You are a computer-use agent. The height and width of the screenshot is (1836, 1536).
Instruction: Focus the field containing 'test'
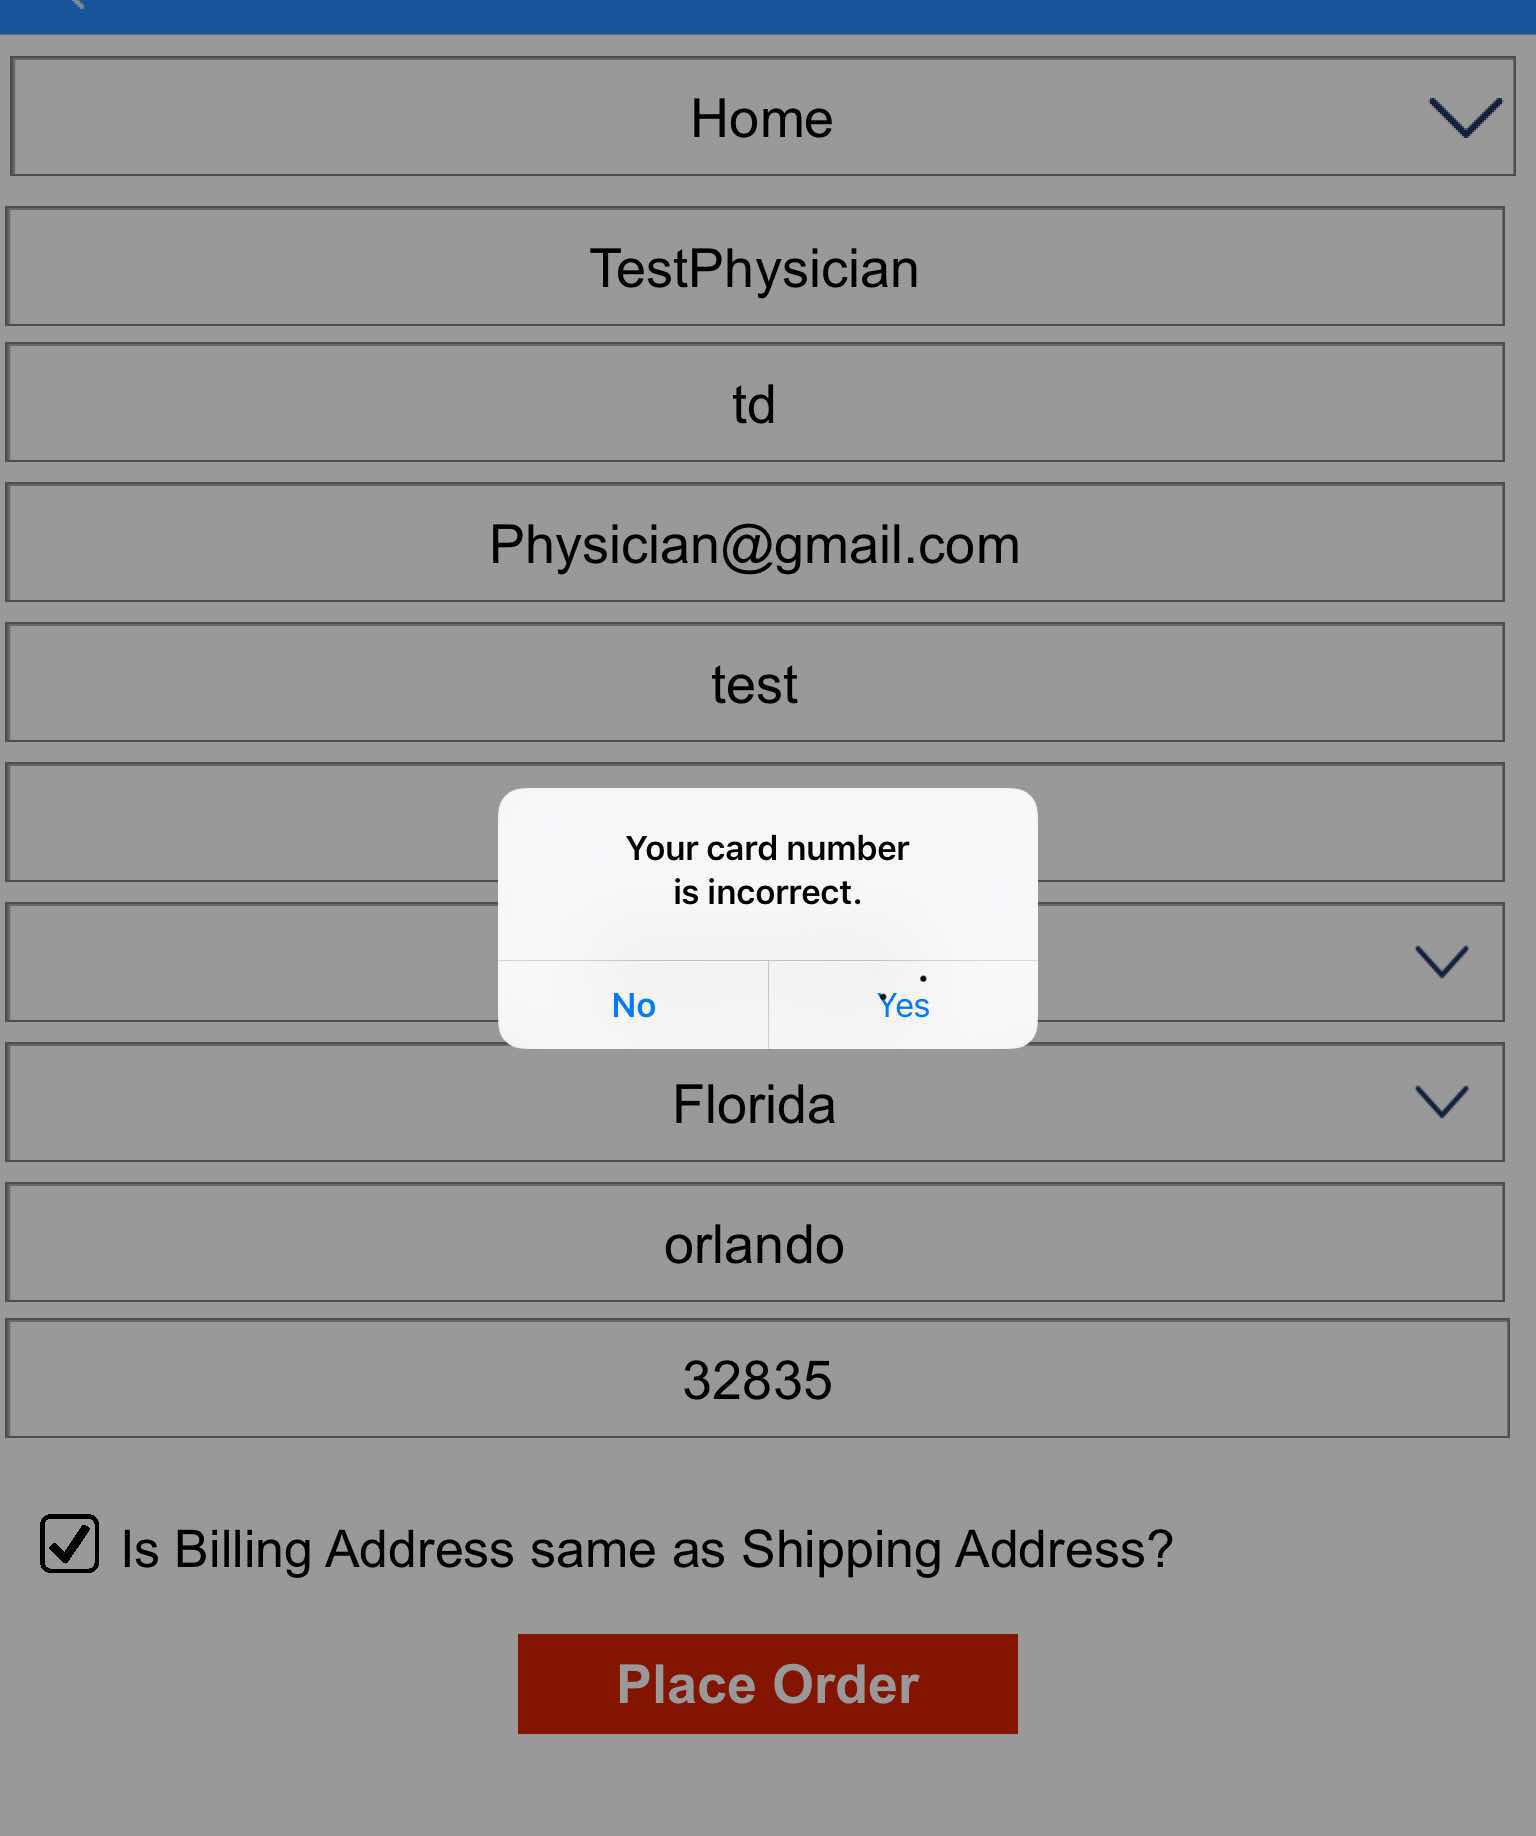tap(754, 684)
